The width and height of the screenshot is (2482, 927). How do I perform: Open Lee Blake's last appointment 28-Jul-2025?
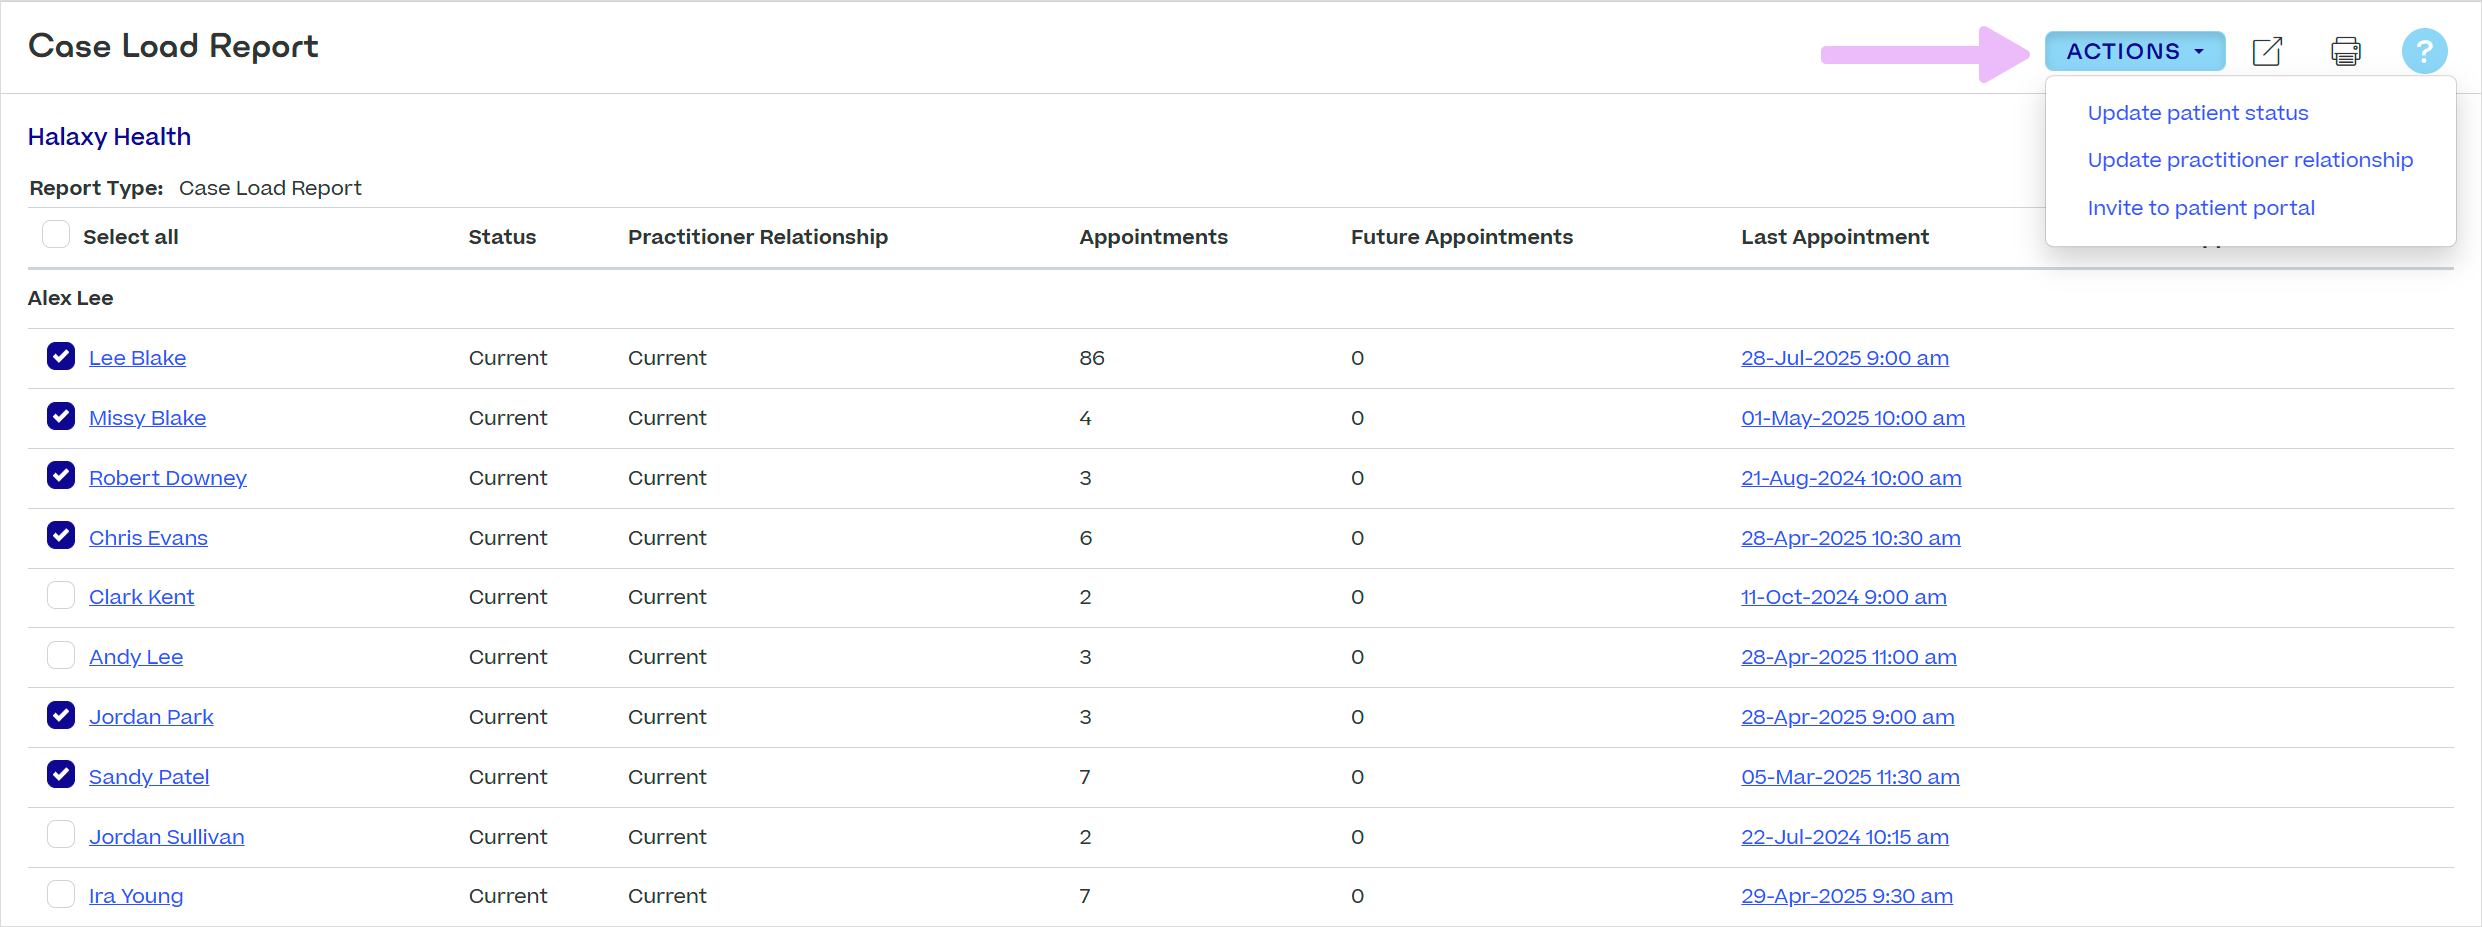point(1844,358)
